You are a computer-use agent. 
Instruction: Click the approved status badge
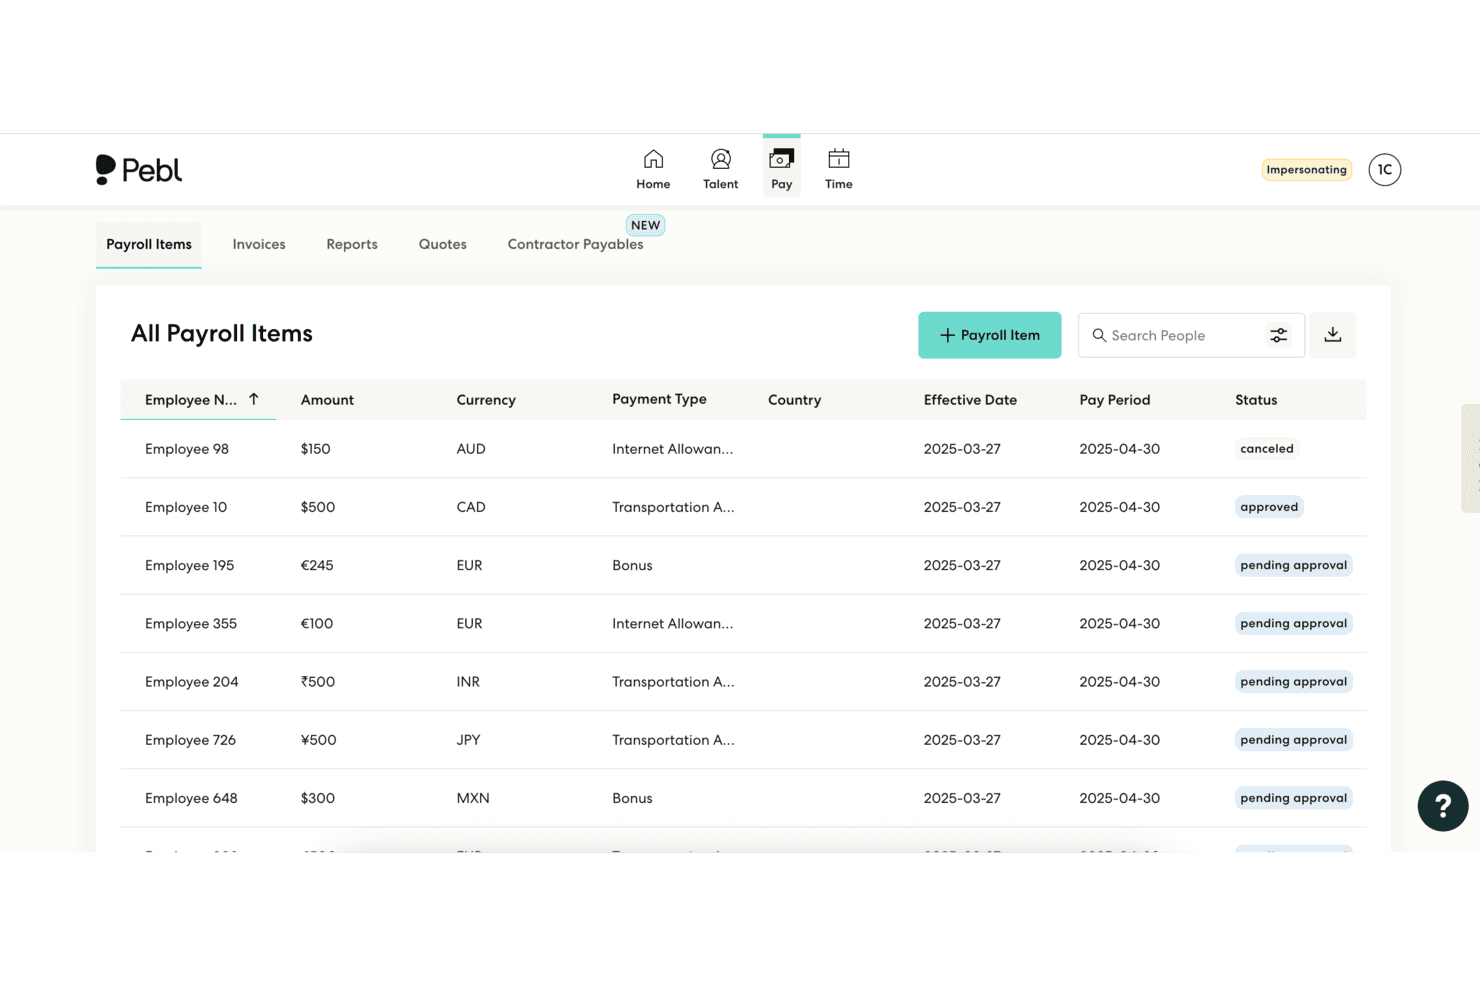(1269, 507)
